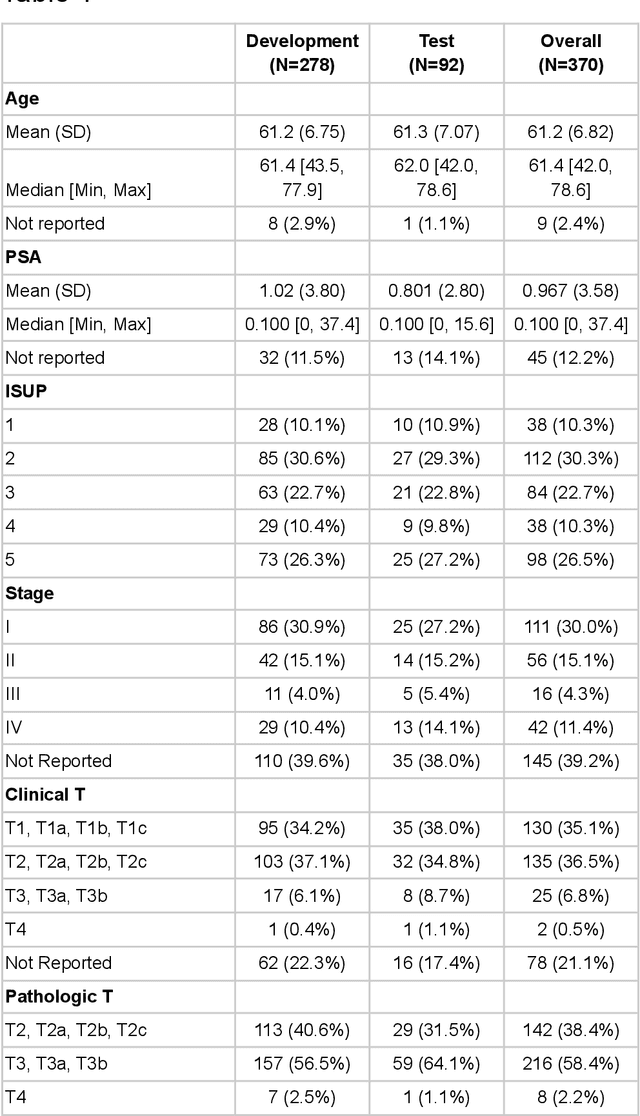640x1116 pixels.
Task: Click the Development (N=278) column header
Action: point(302,53)
